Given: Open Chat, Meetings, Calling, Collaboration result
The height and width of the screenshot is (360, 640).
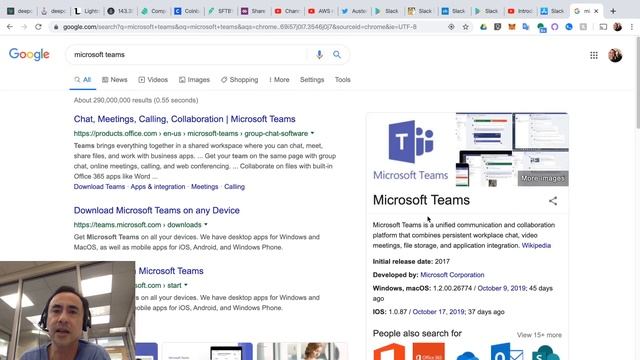Looking at the screenshot, I should [x=184, y=119].
